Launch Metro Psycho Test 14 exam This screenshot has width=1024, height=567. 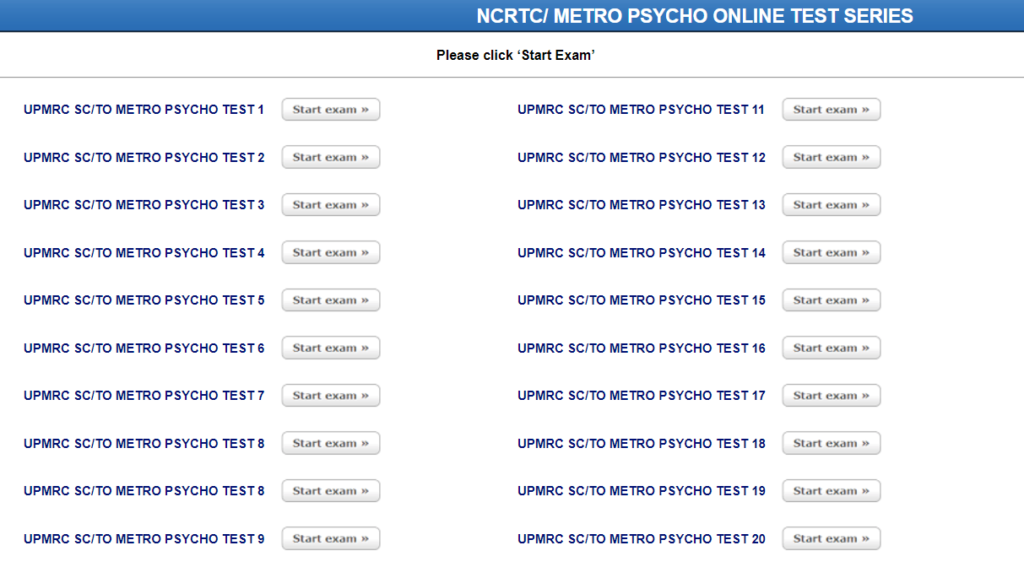coord(831,253)
